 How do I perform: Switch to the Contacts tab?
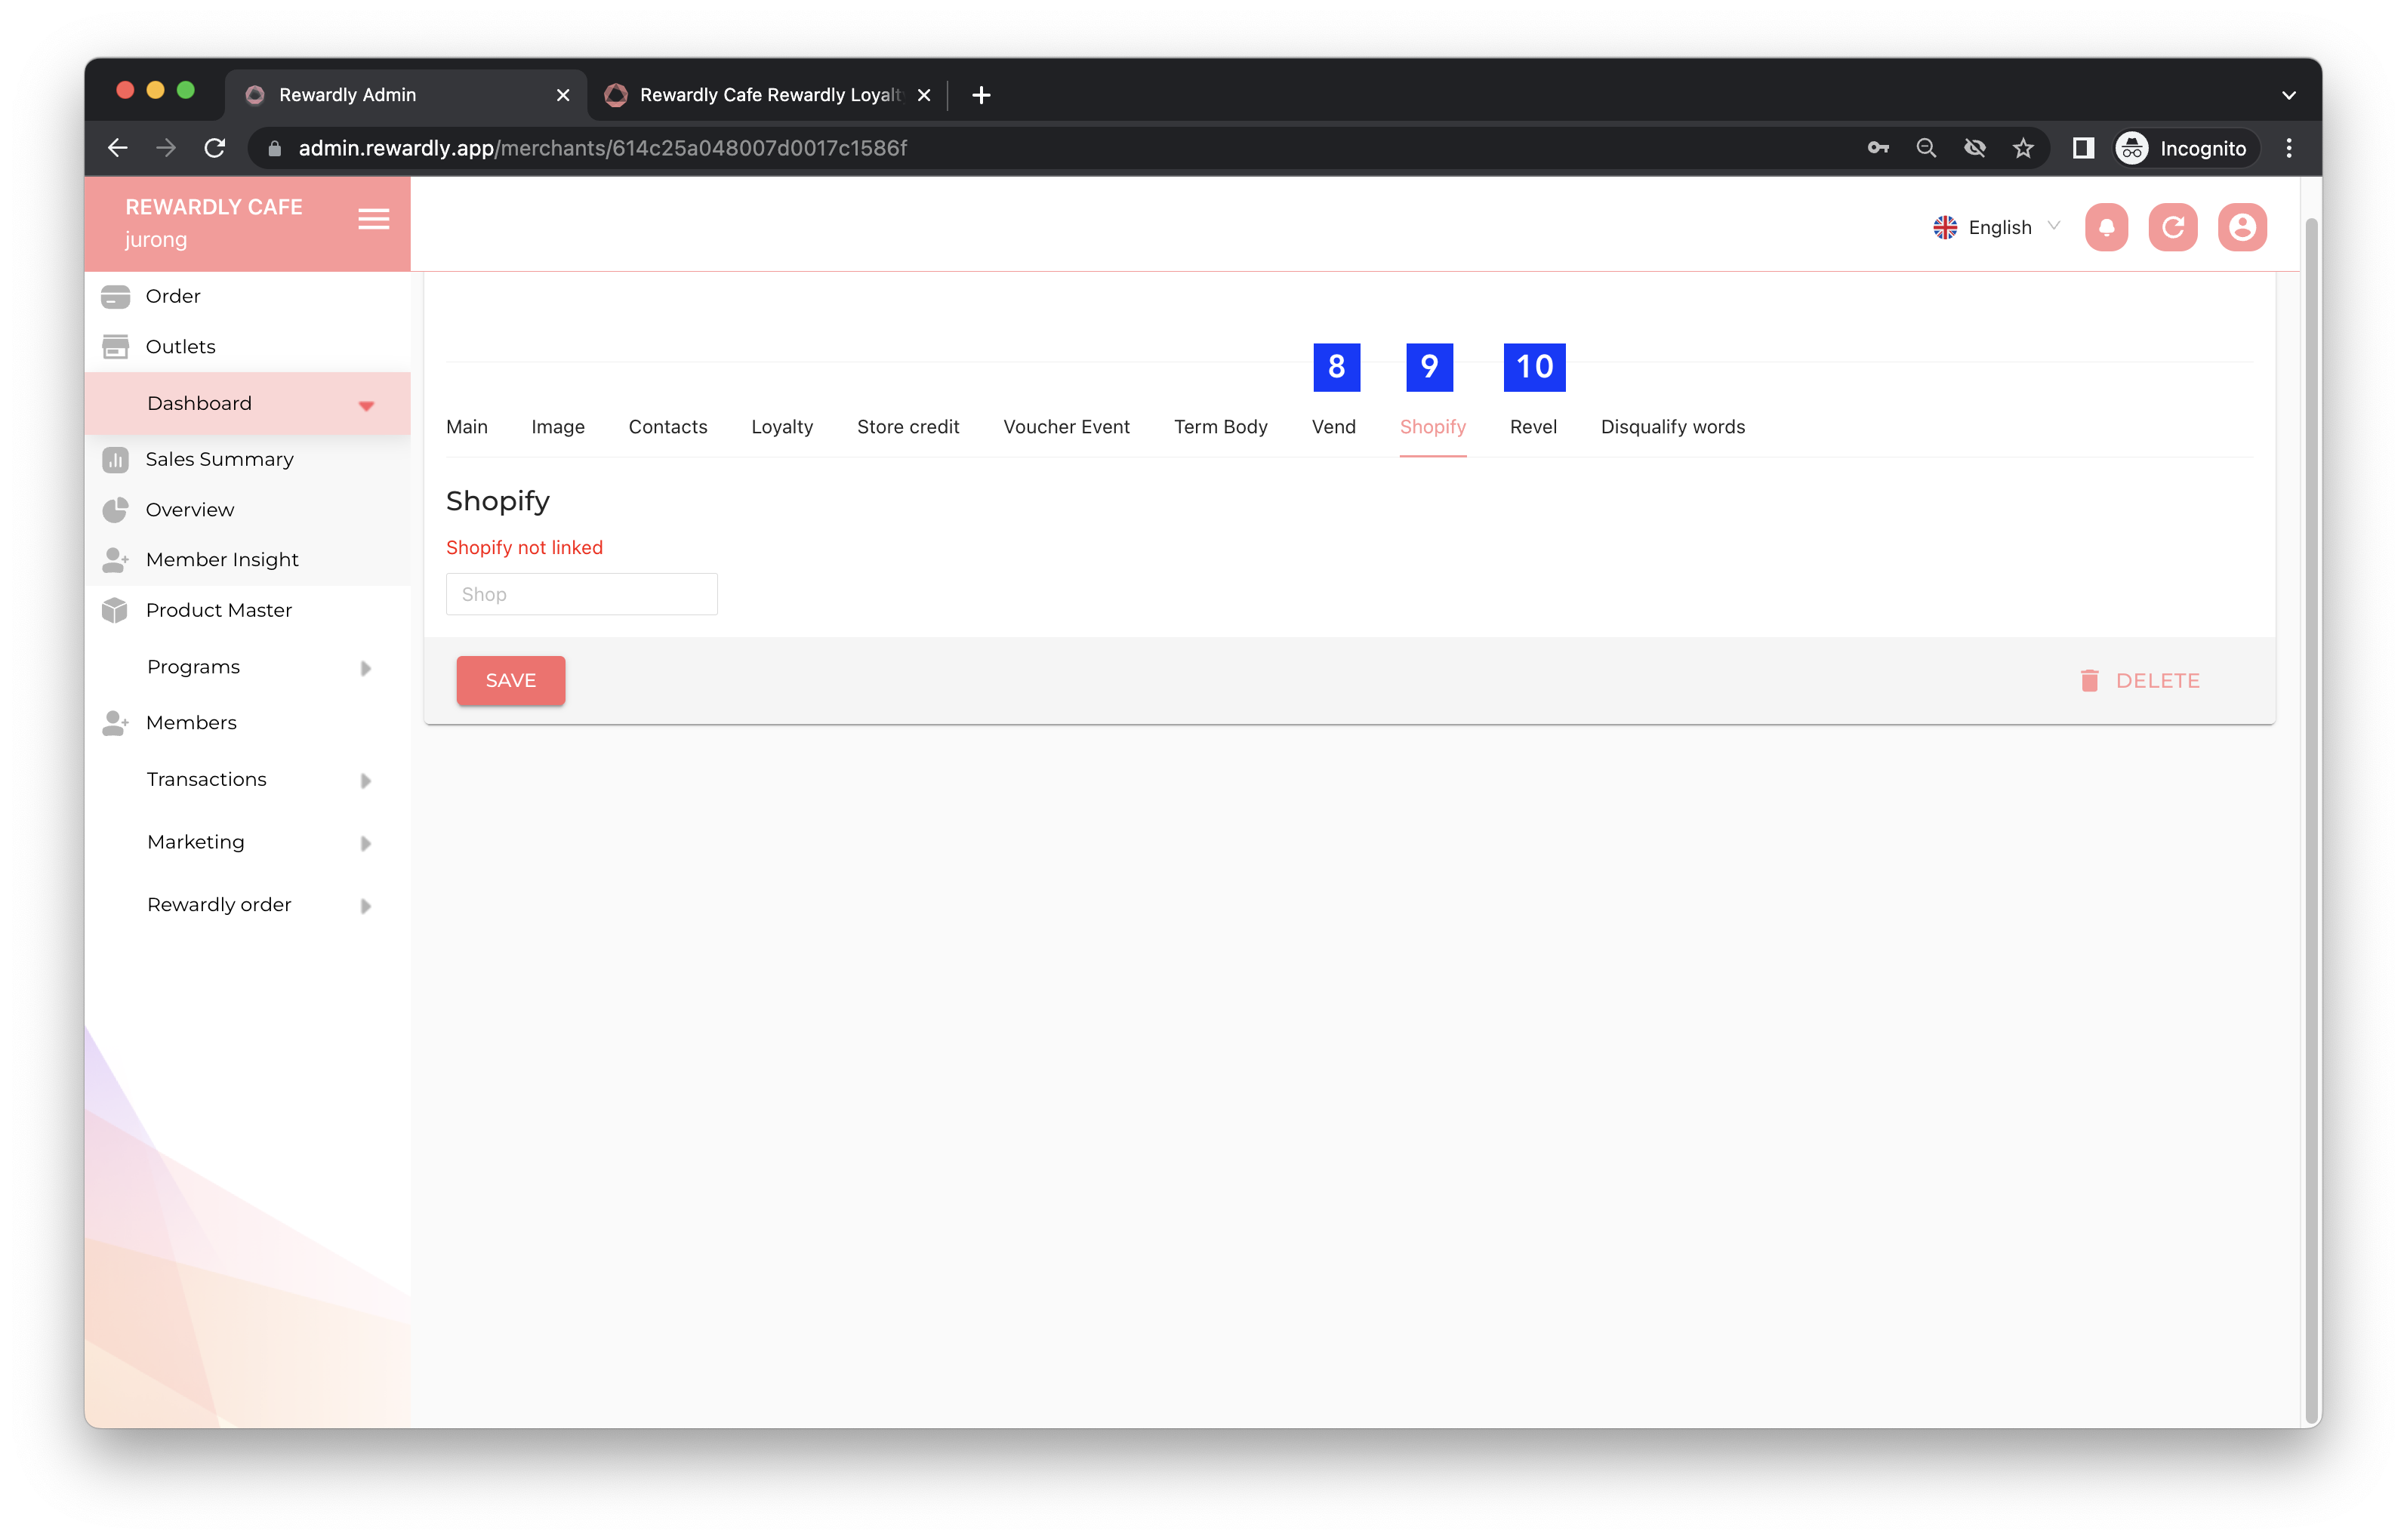(667, 427)
